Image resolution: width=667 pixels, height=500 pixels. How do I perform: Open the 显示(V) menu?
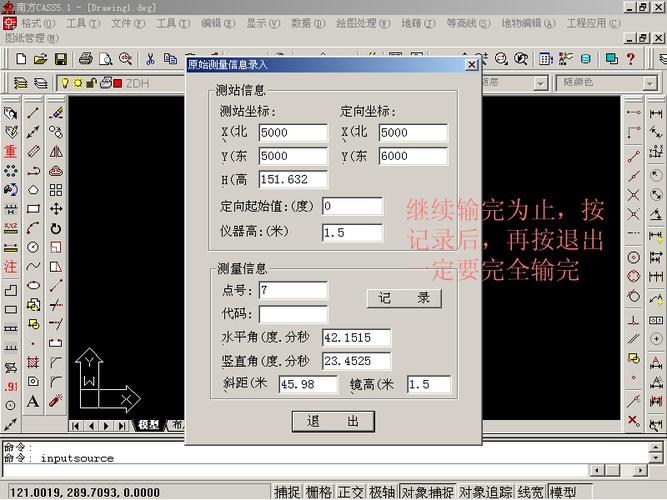click(263, 23)
